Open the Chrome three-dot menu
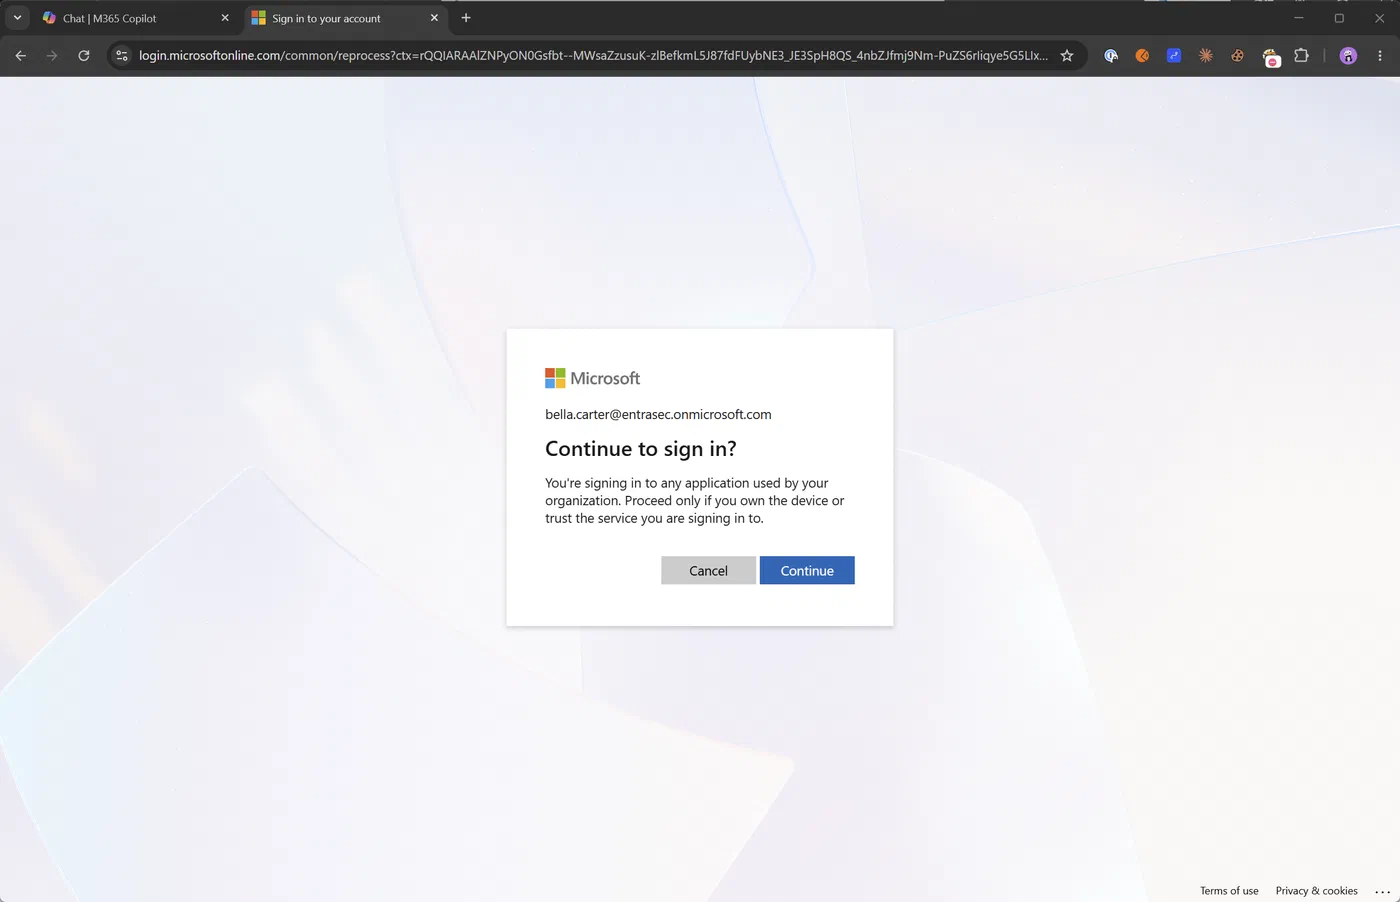 (x=1380, y=56)
